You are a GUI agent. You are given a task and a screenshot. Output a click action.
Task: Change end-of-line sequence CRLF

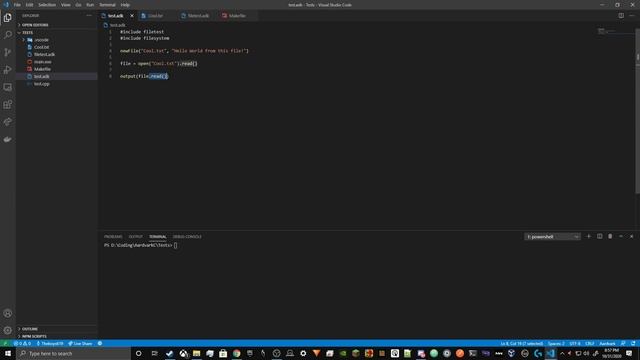(x=590, y=344)
